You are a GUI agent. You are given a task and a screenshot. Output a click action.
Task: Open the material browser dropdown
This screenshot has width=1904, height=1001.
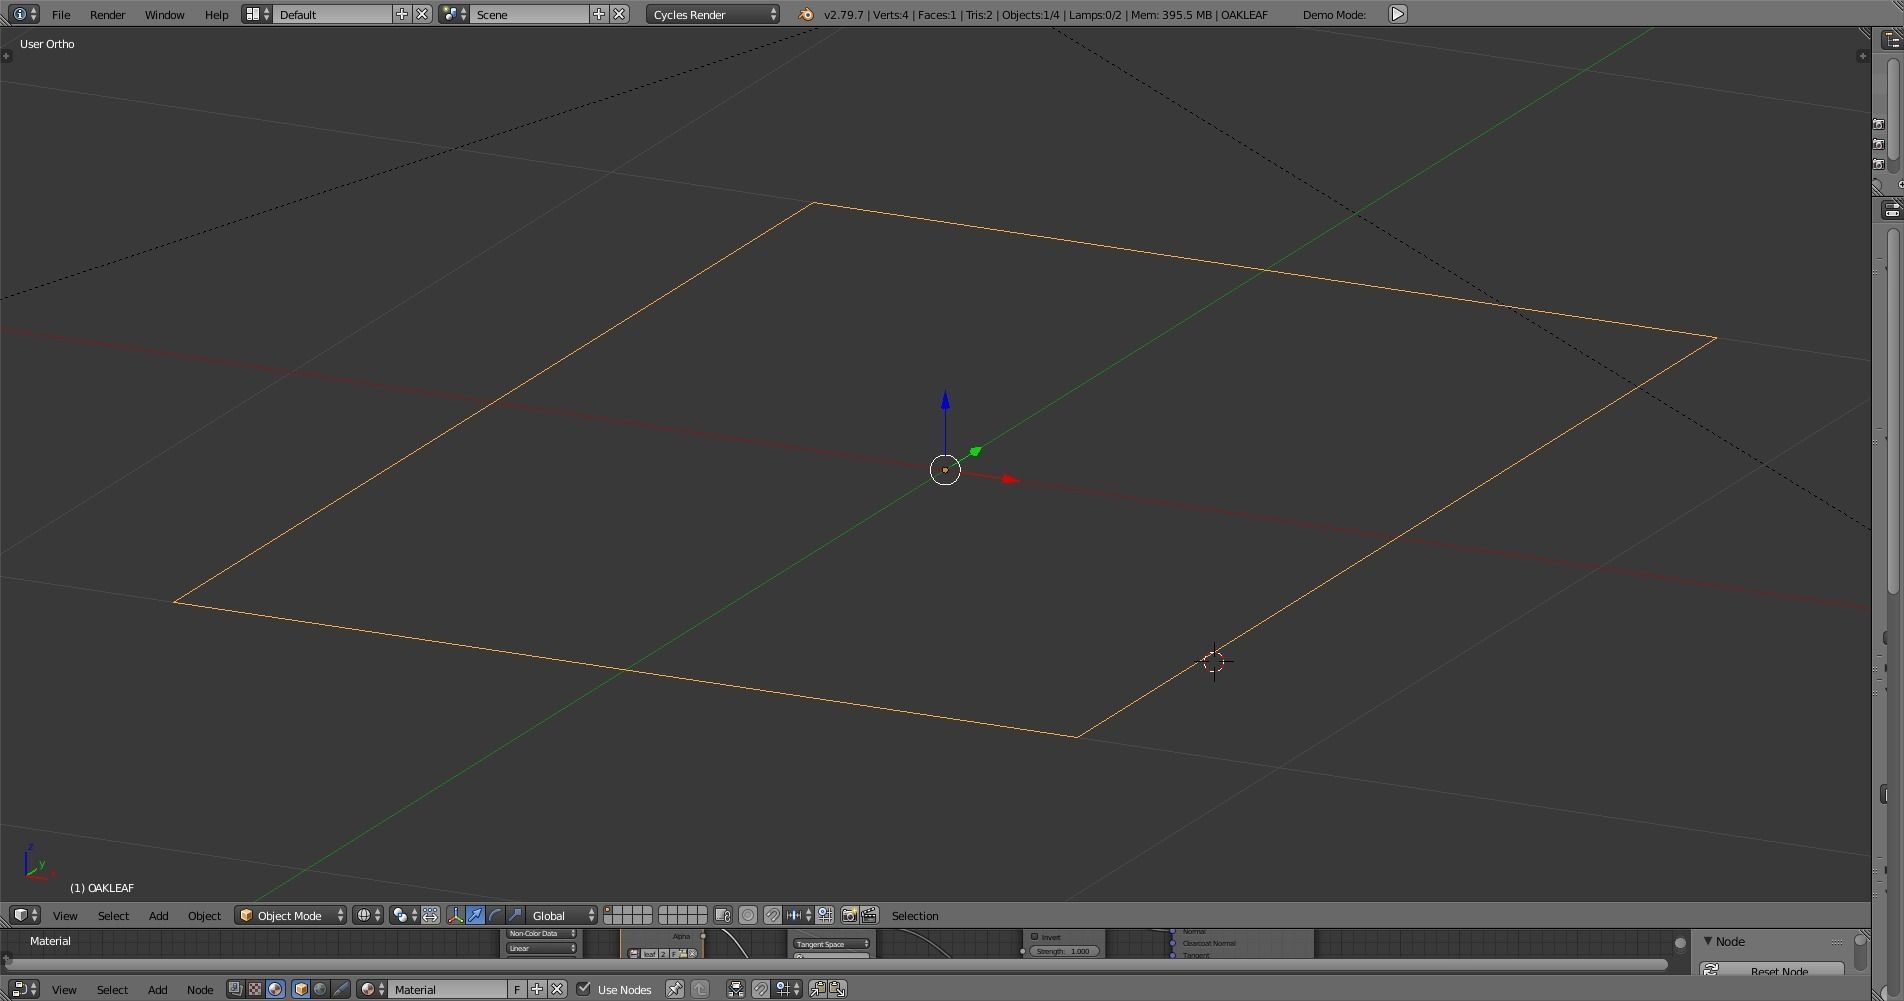[372, 989]
